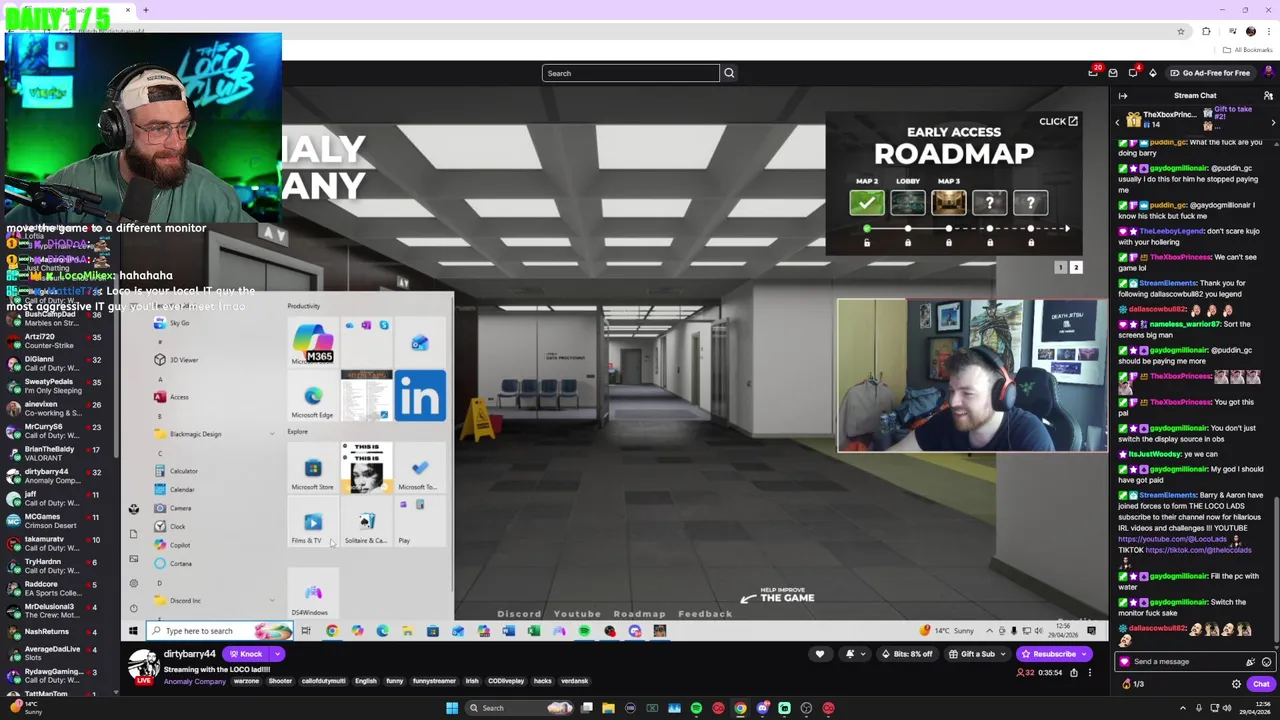Open DS4Windows tile in Start menu
The width and height of the screenshot is (1280, 720).
[x=312, y=594]
